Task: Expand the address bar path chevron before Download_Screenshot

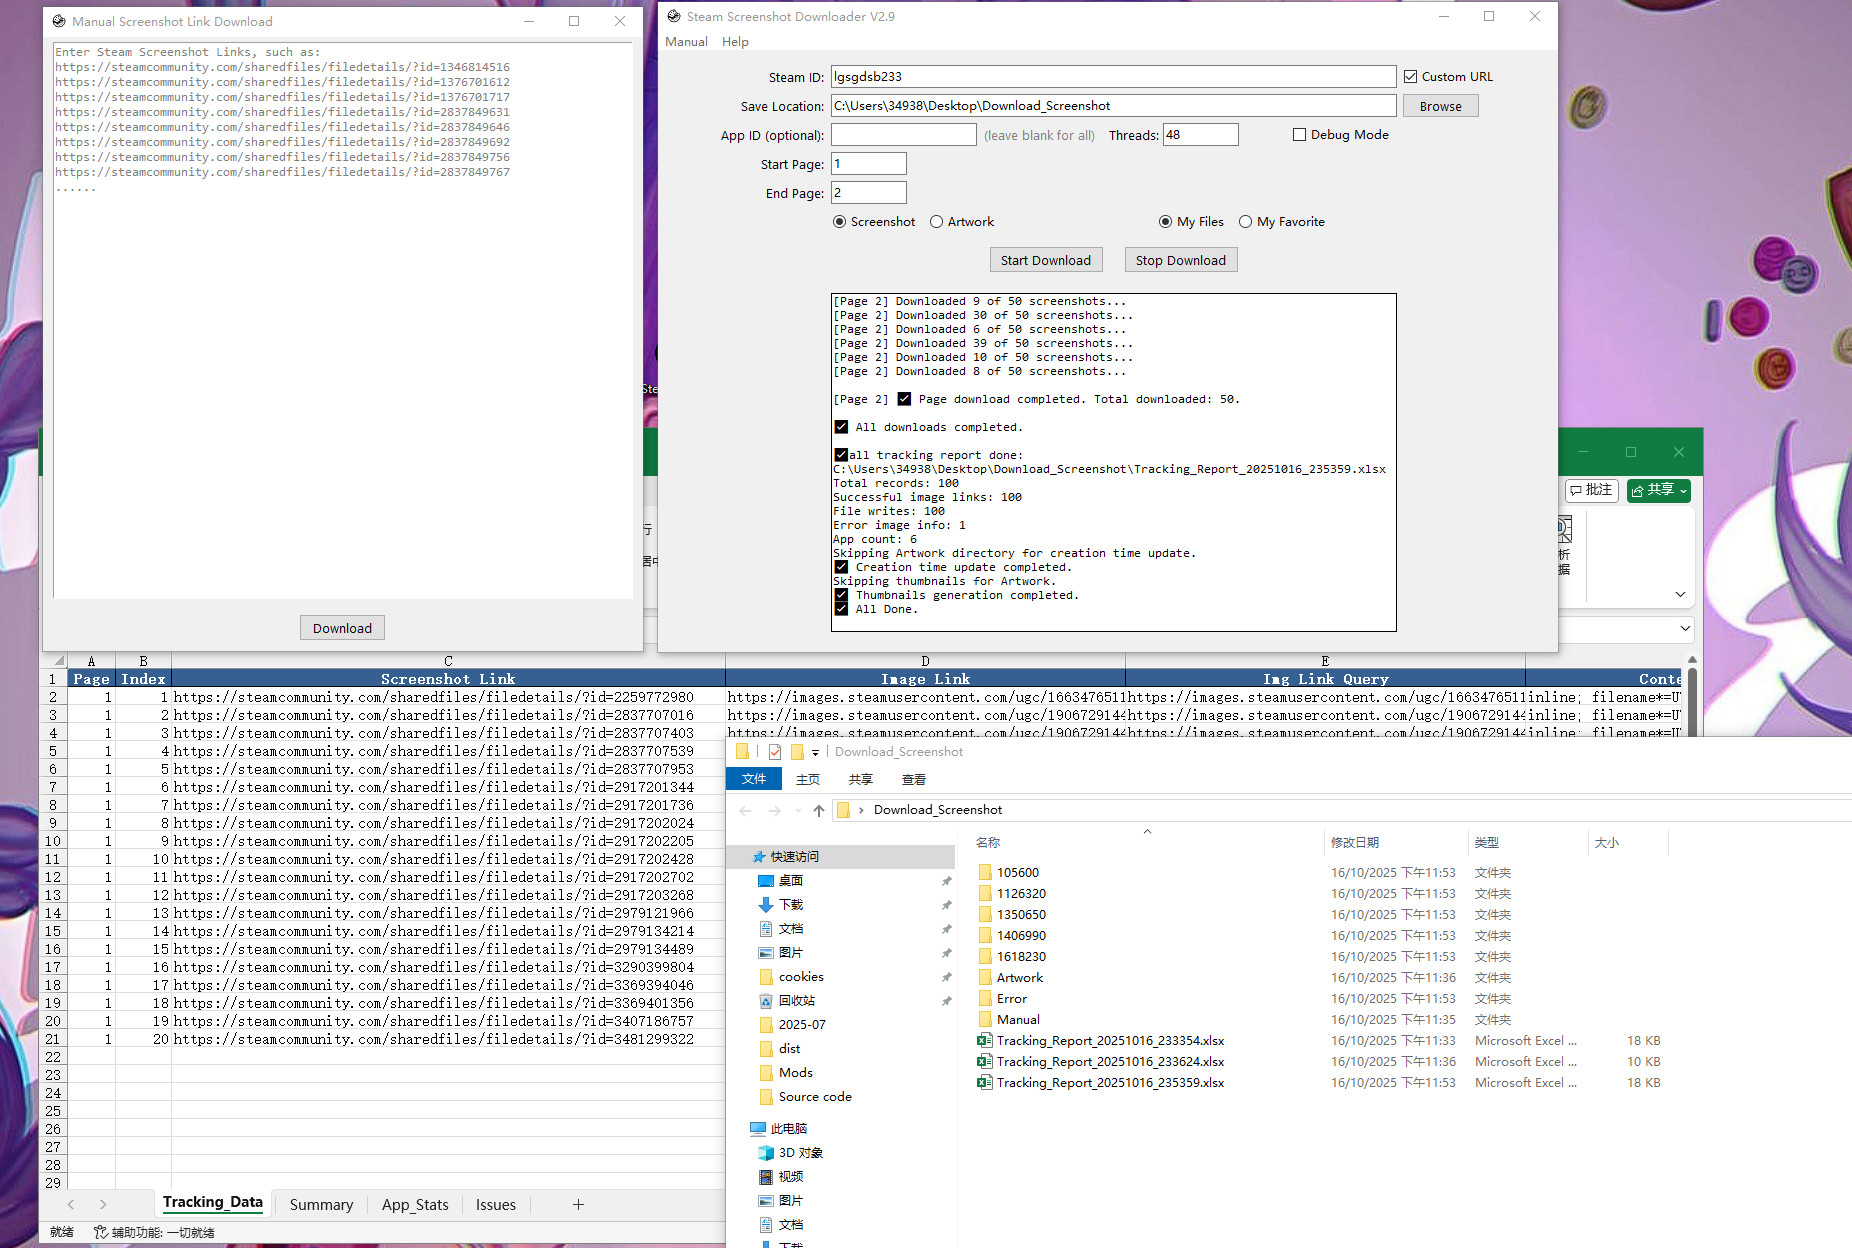Action: point(861,810)
